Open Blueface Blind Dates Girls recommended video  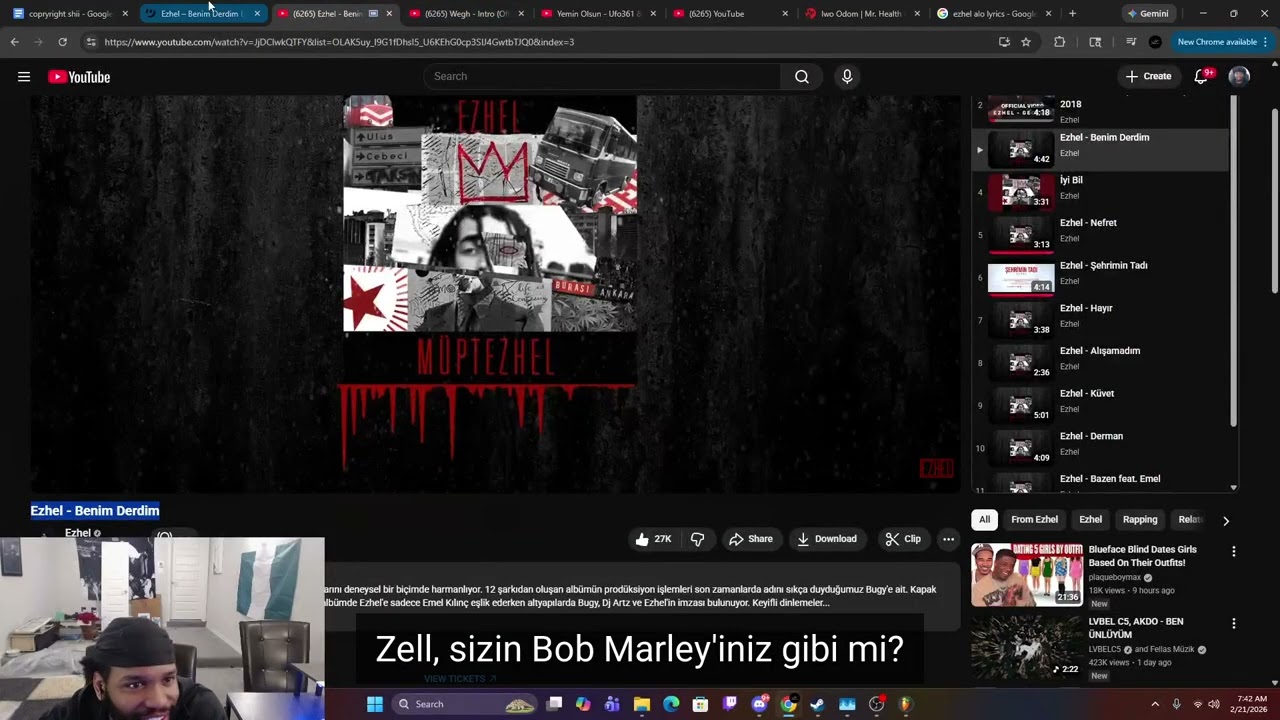point(1142,556)
